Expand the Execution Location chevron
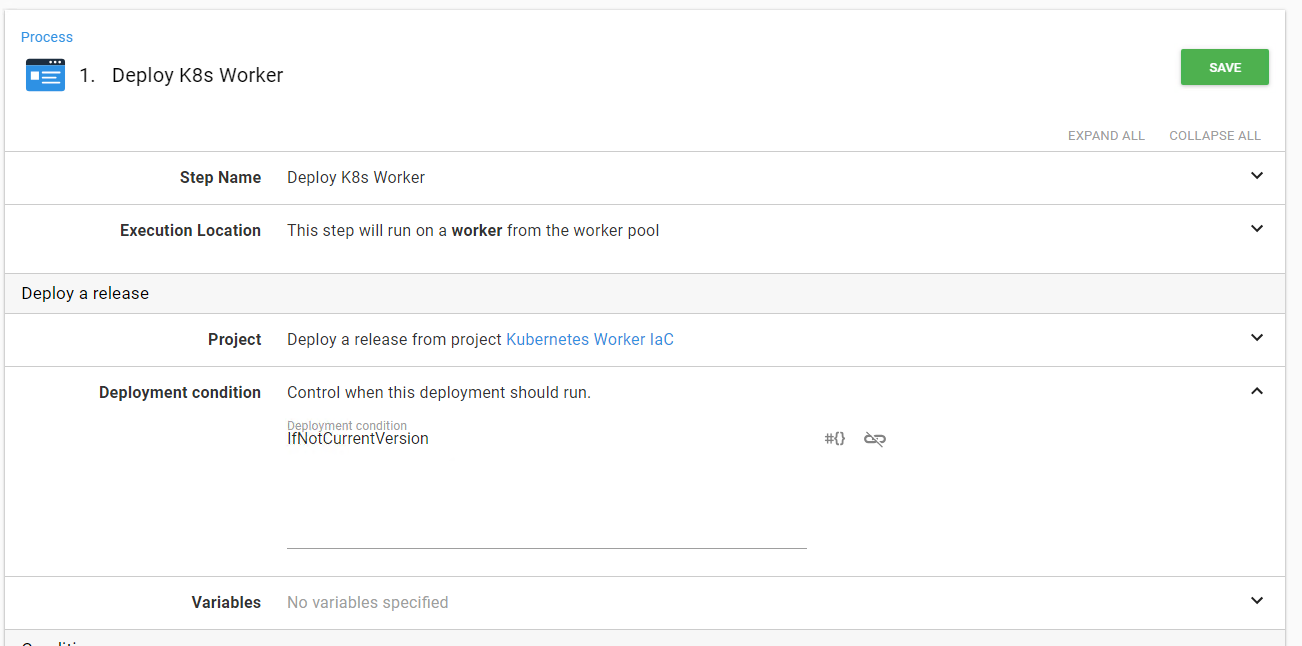 [1257, 229]
